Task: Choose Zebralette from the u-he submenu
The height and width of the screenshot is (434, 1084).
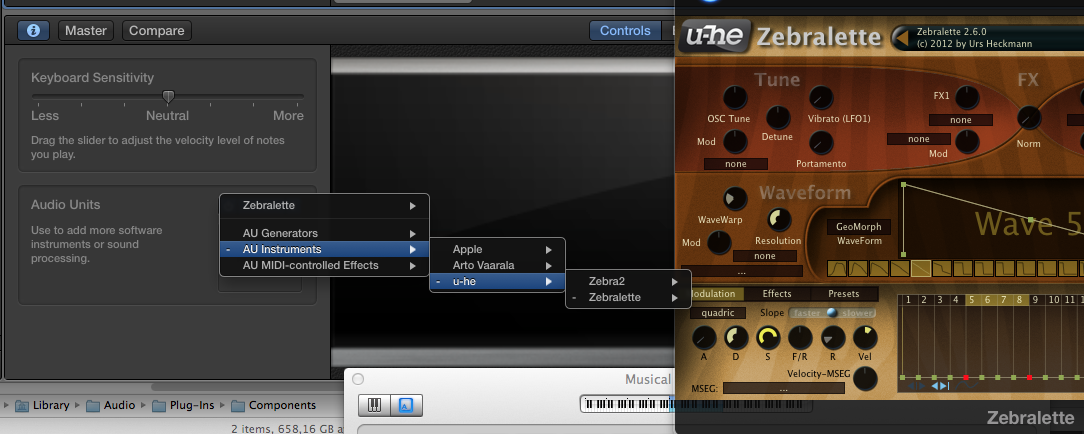Action: (x=628, y=297)
